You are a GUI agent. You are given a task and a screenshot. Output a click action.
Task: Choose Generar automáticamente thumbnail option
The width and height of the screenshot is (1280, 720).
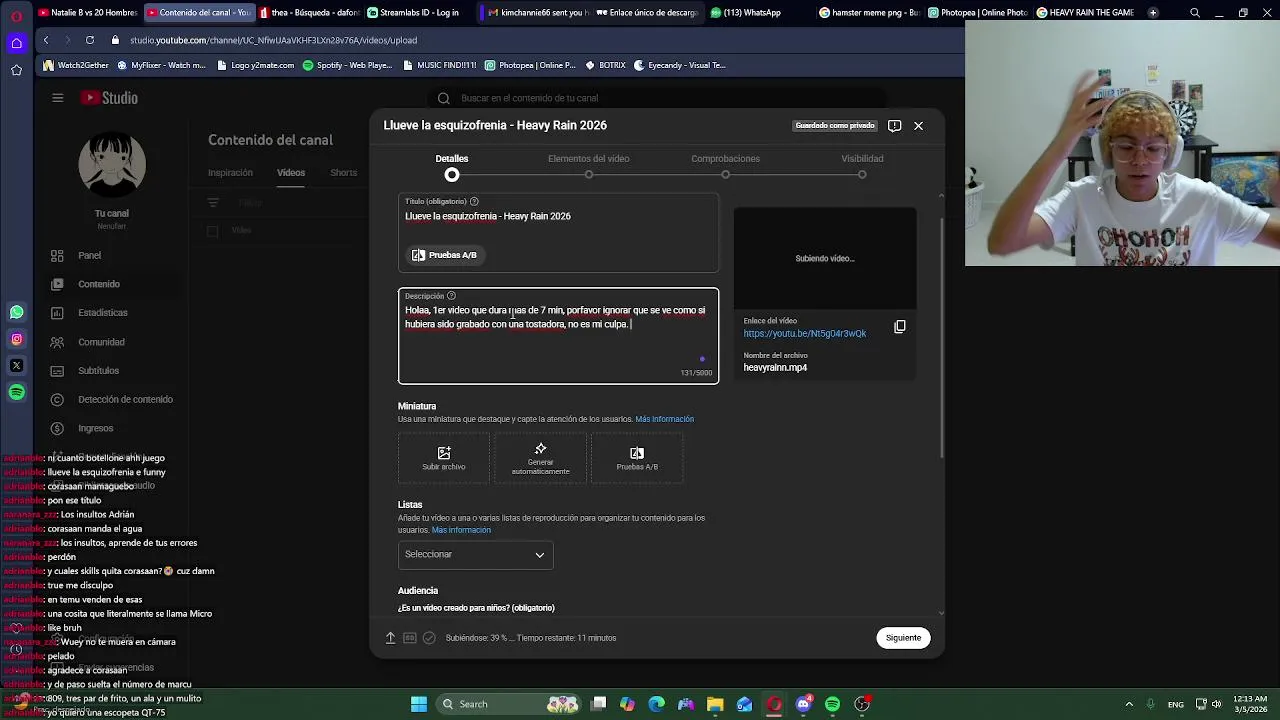(x=540, y=458)
